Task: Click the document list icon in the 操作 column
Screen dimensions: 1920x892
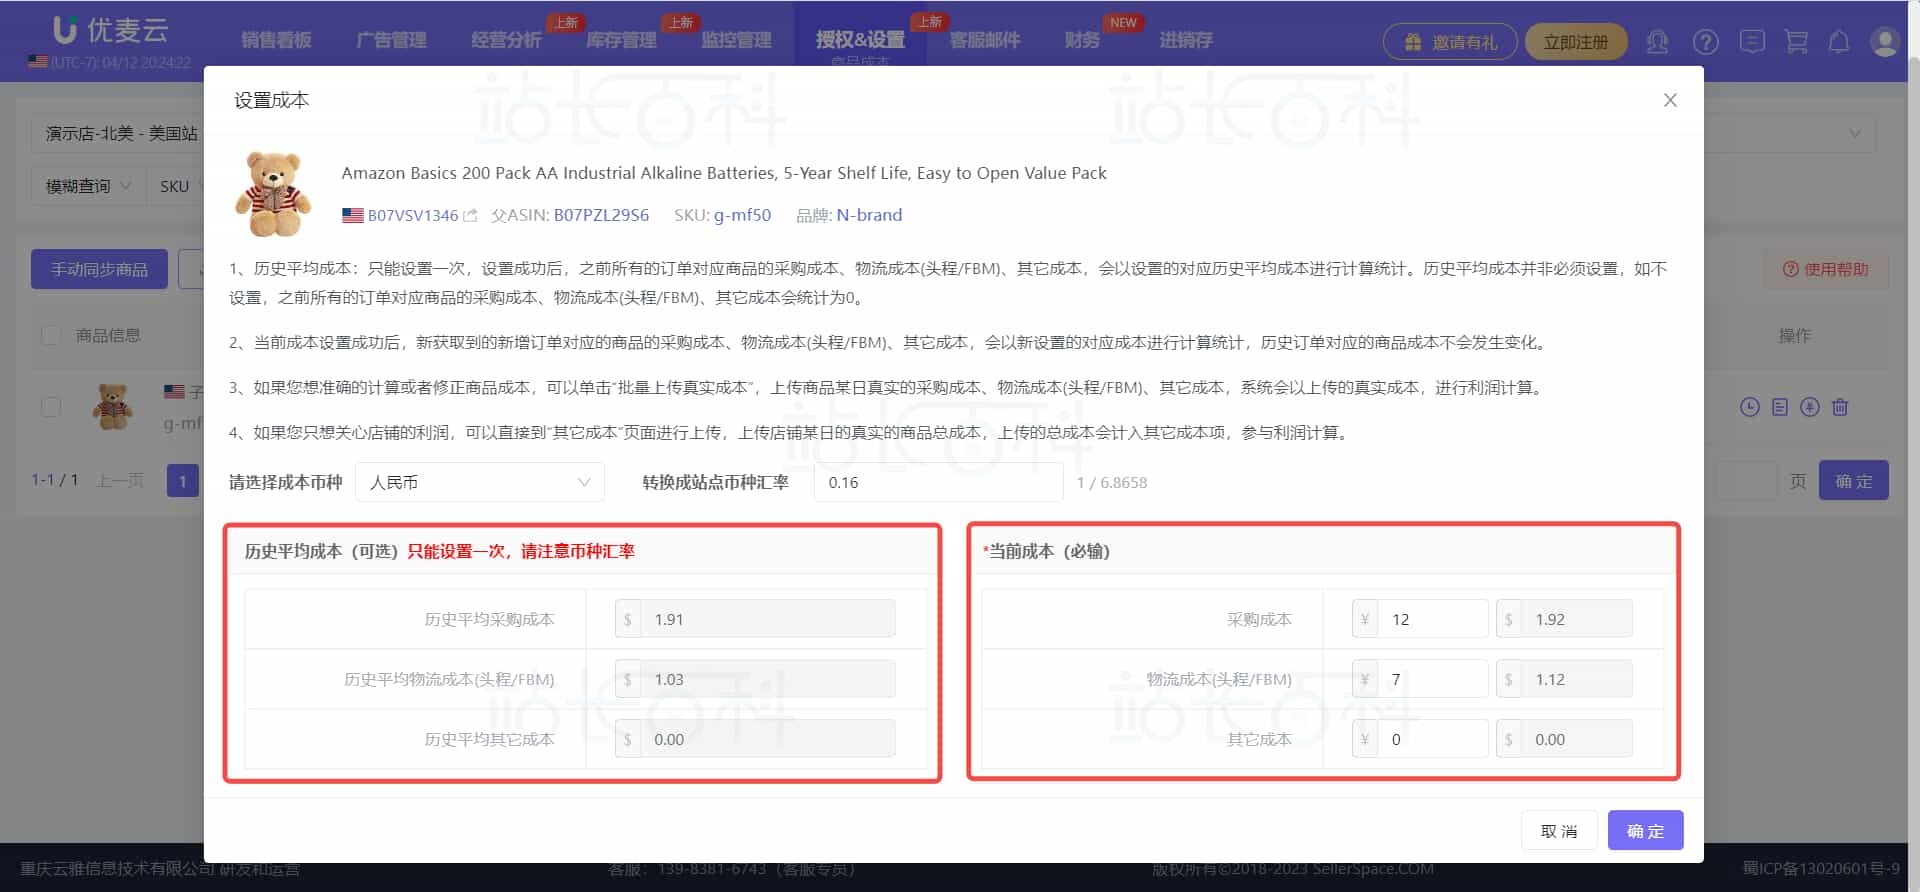Action: [x=1779, y=407]
